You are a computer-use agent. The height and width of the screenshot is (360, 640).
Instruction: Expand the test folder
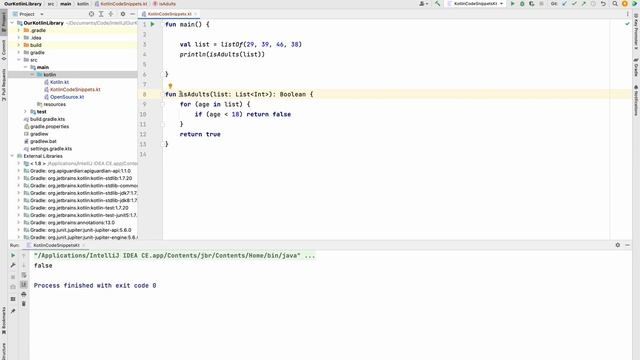[x=25, y=111]
